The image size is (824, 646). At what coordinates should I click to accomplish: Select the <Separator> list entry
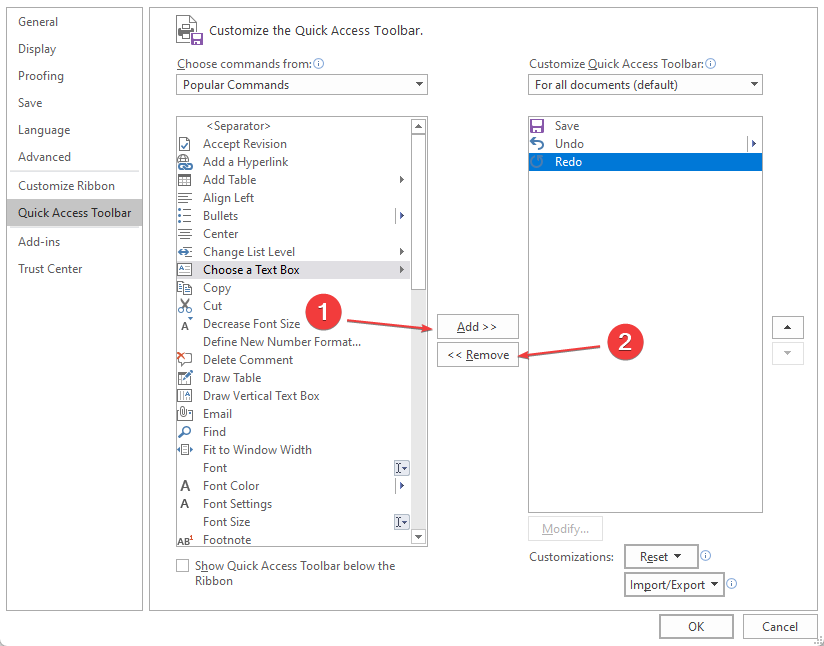[x=293, y=126]
